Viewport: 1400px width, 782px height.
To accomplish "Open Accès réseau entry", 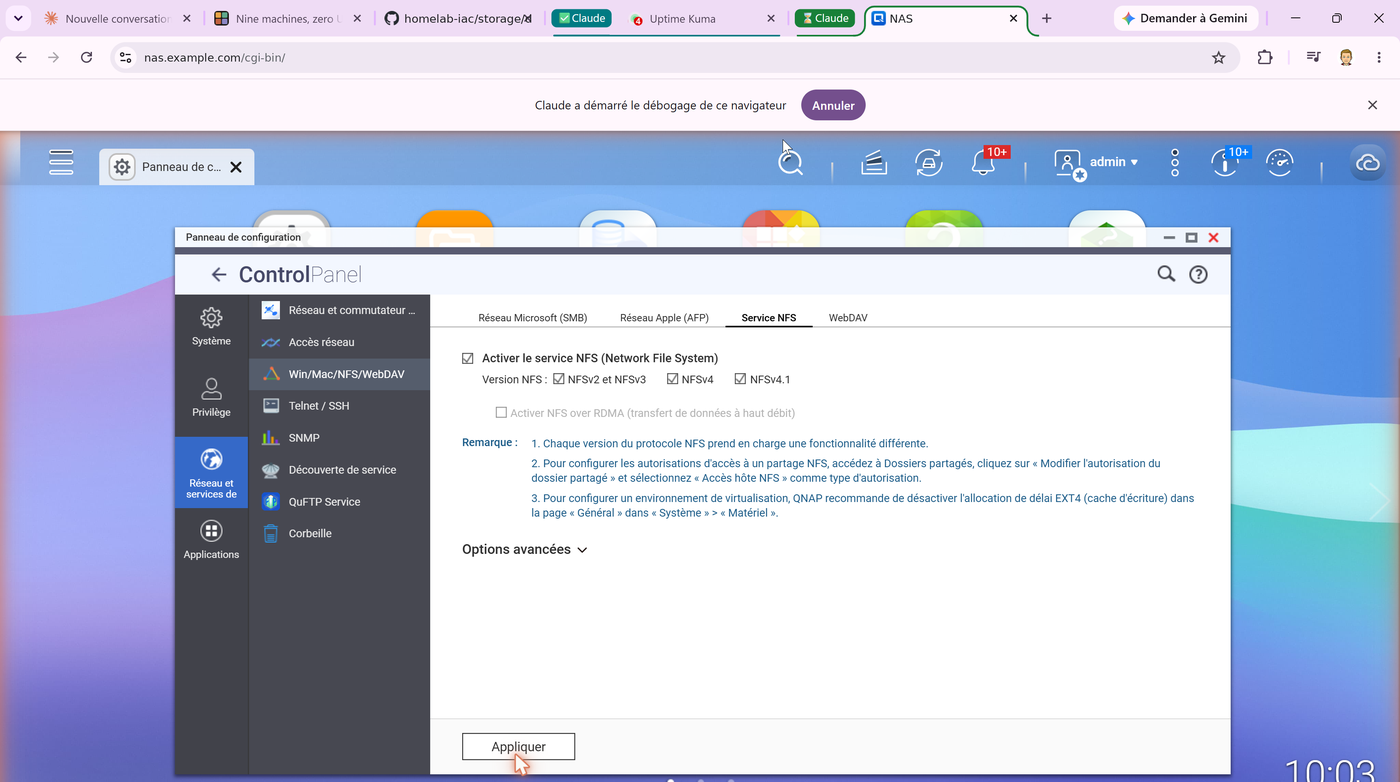I will 339,342.
